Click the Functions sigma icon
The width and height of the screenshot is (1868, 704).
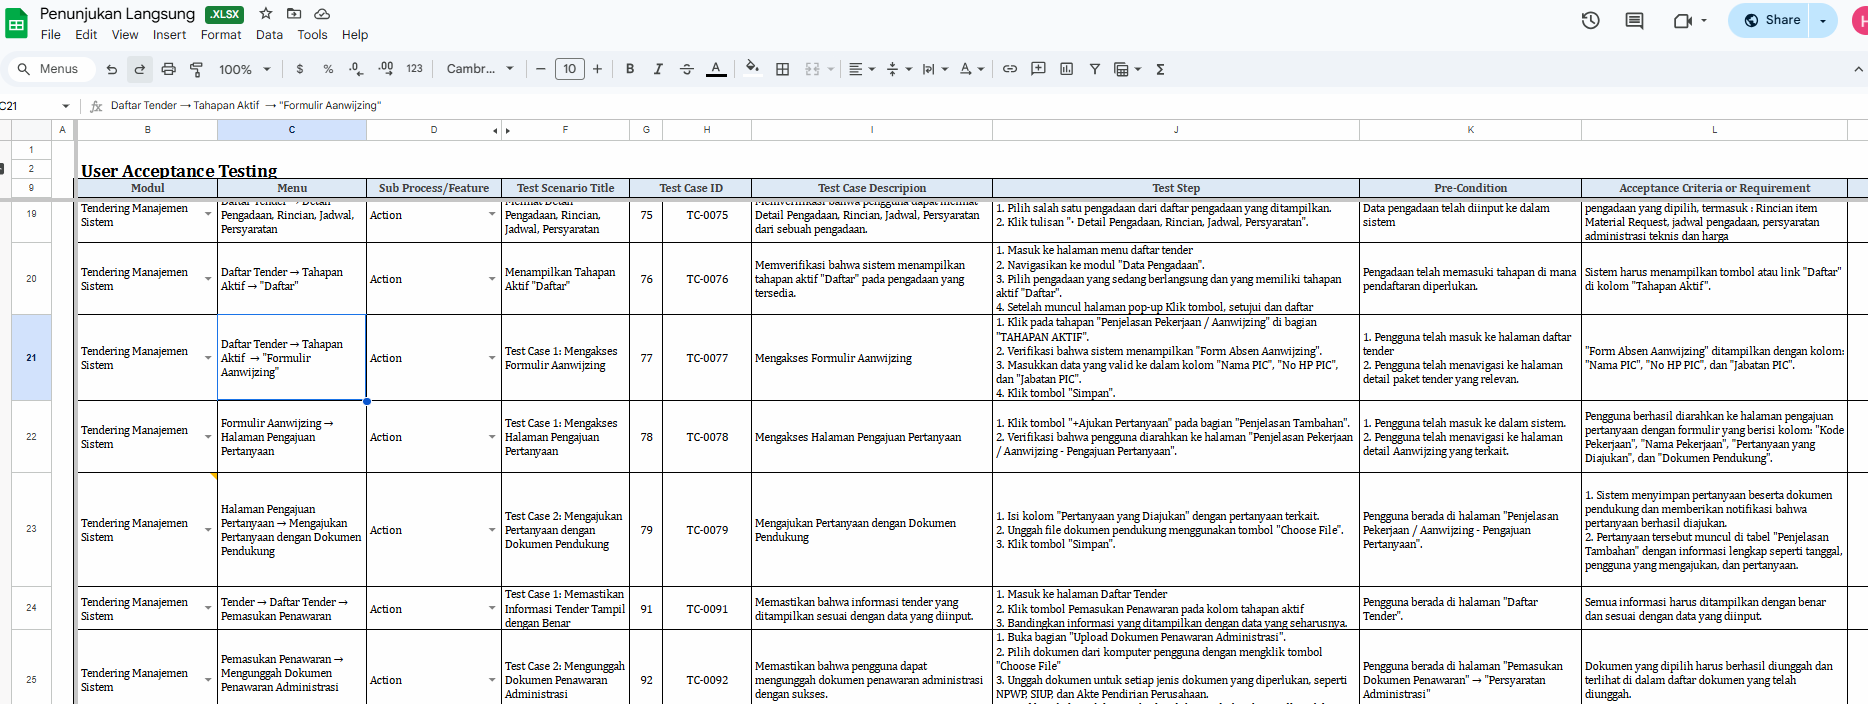[x=1160, y=69]
